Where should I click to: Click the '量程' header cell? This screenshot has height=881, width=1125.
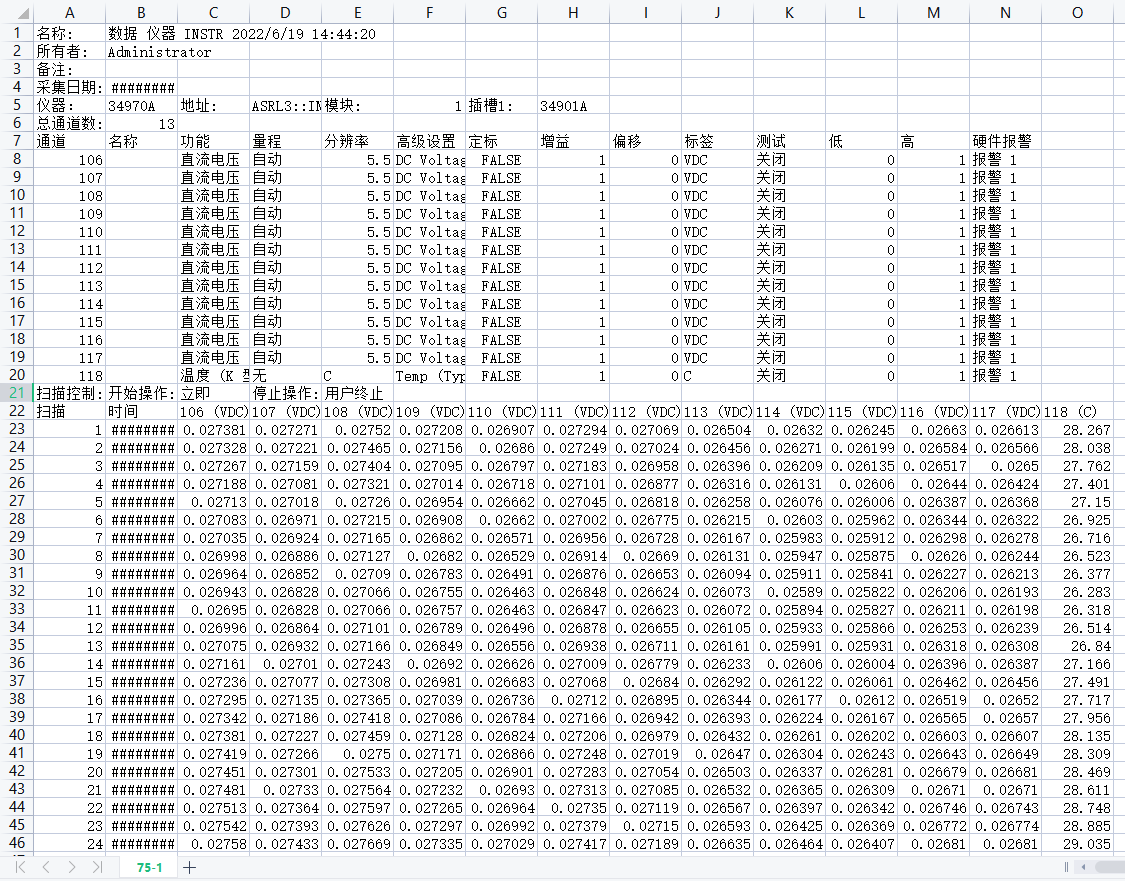coord(286,141)
